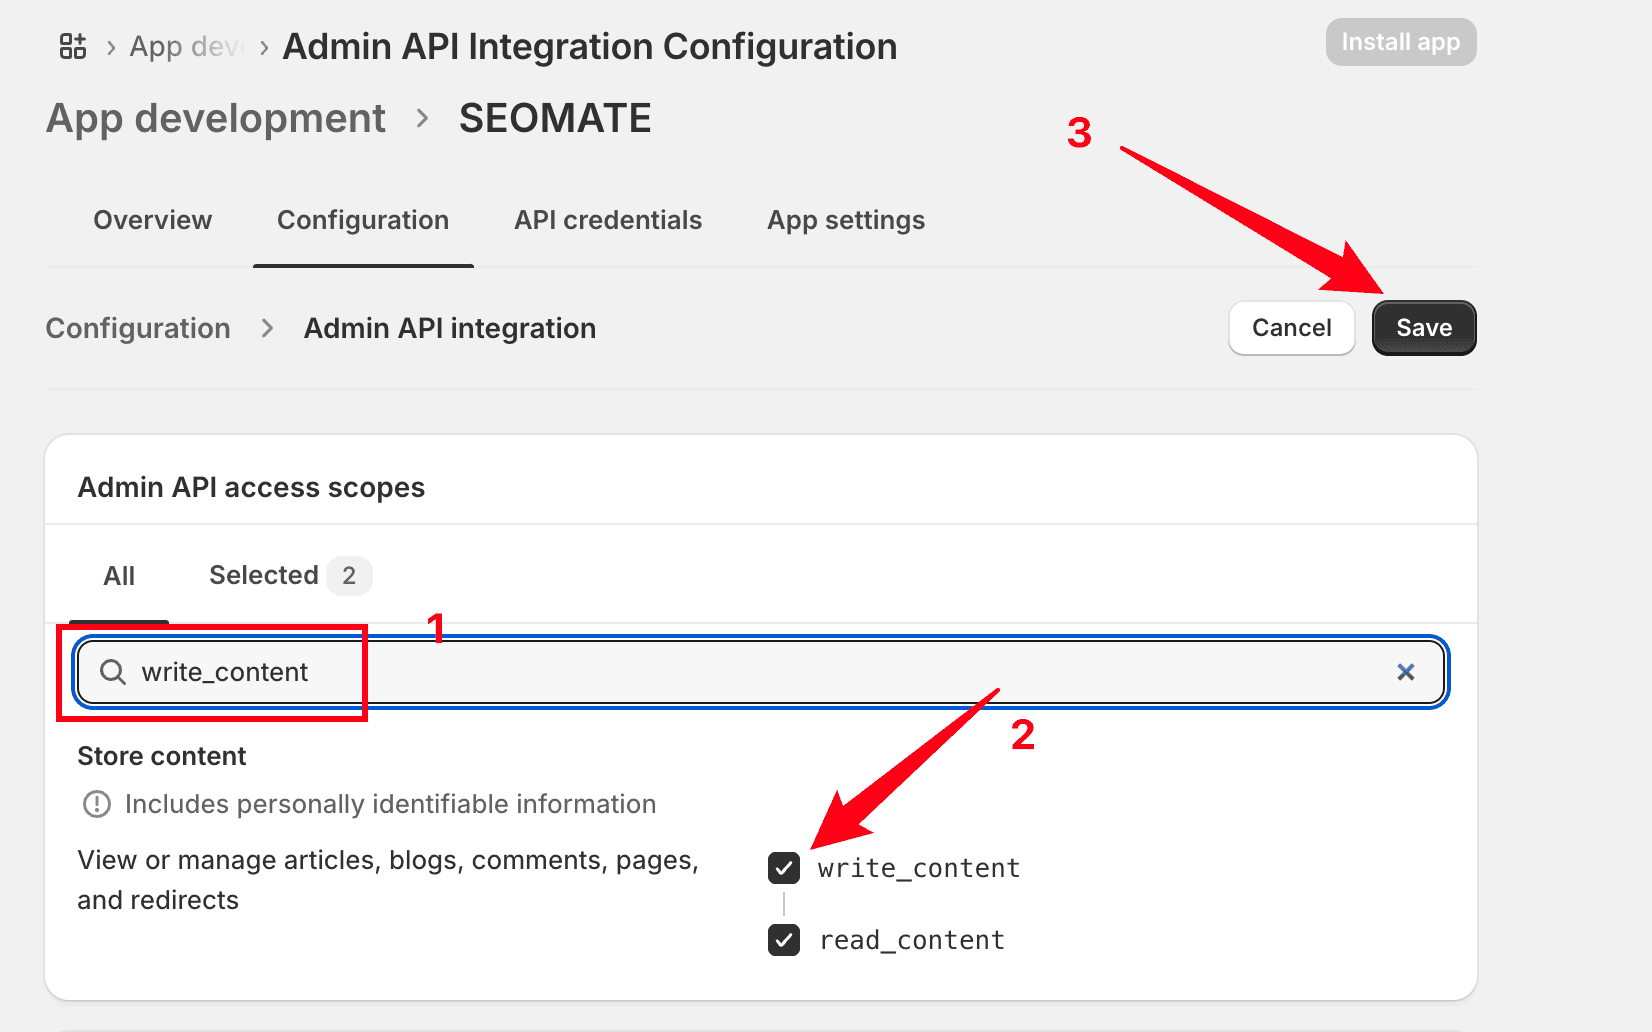
Task: Uncheck the write_content scope
Action: 783,868
